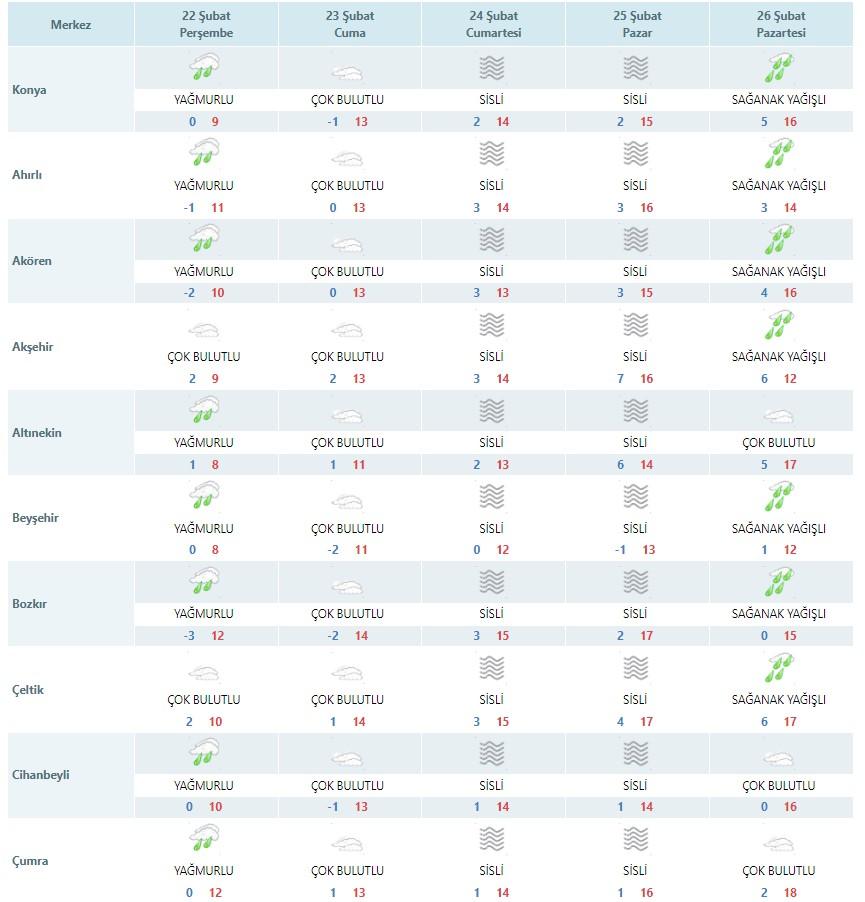Select the 26 Şubat Pazartesi column header
Image resolution: width=865 pixels, height=902 pixels.
781,25
